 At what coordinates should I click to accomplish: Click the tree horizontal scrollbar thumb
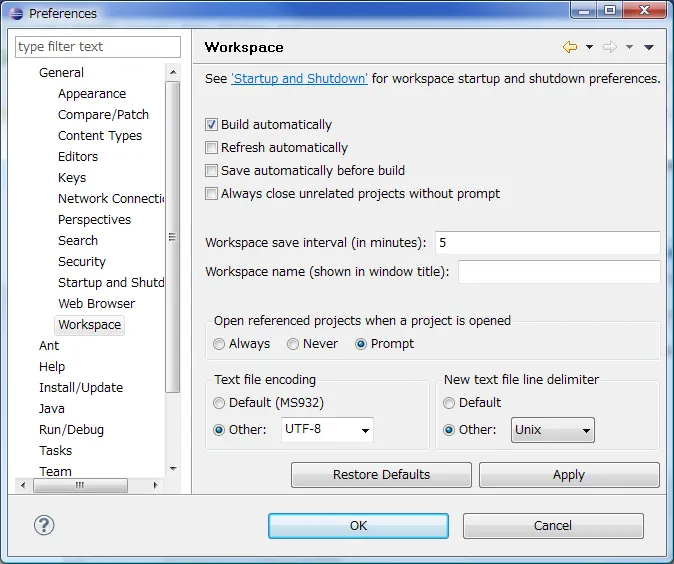pos(80,485)
